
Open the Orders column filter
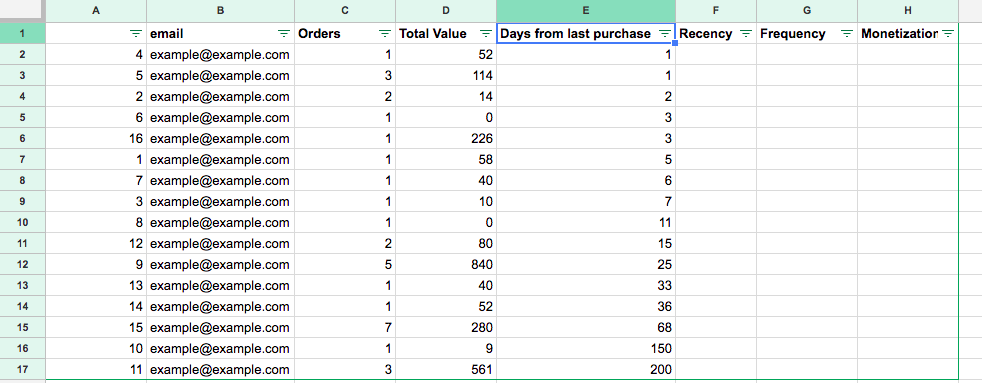point(385,34)
